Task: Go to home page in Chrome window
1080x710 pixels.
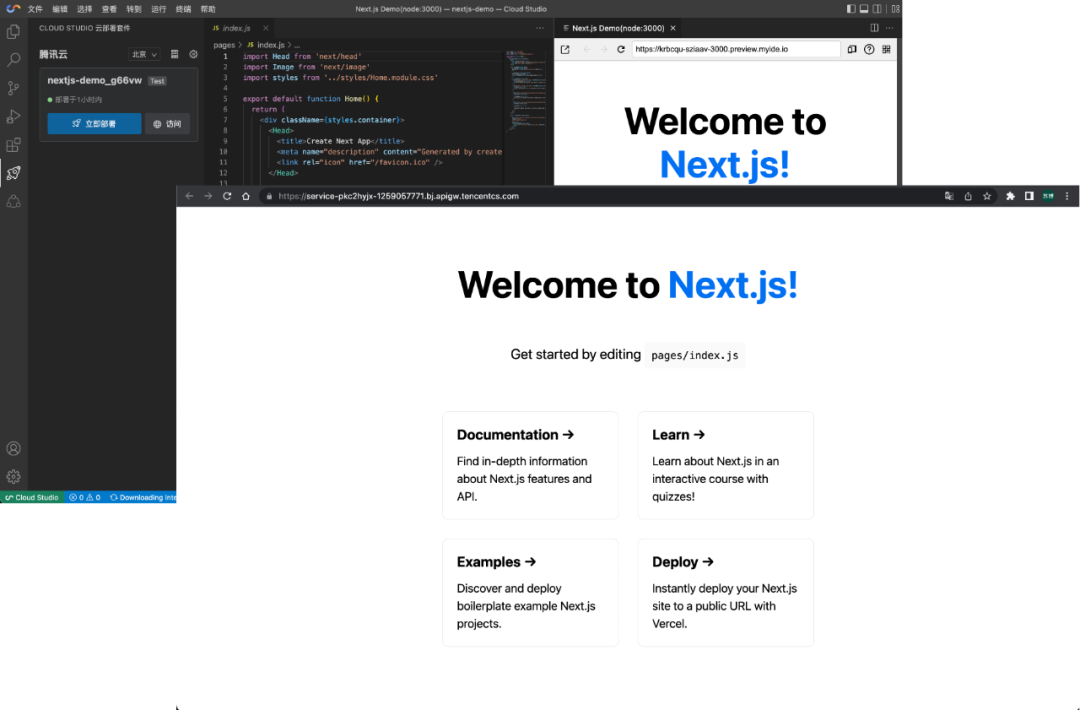Action: pyautogui.click(x=246, y=196)
